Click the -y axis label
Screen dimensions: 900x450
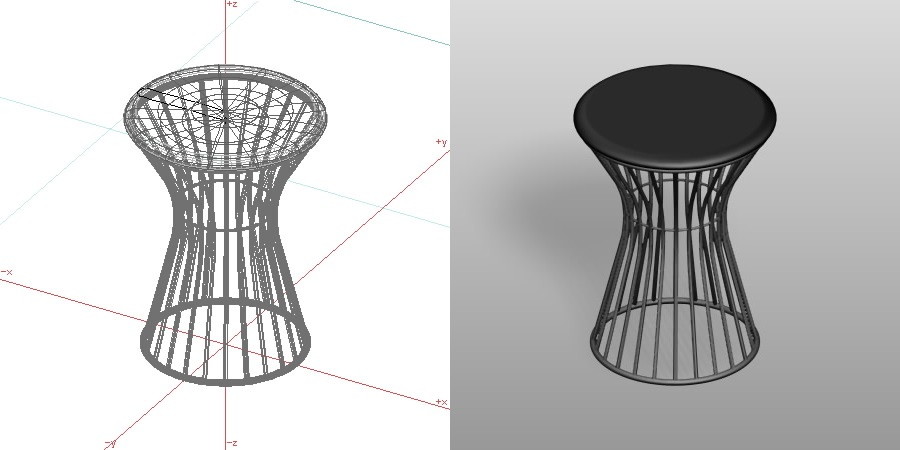[110, 443]
